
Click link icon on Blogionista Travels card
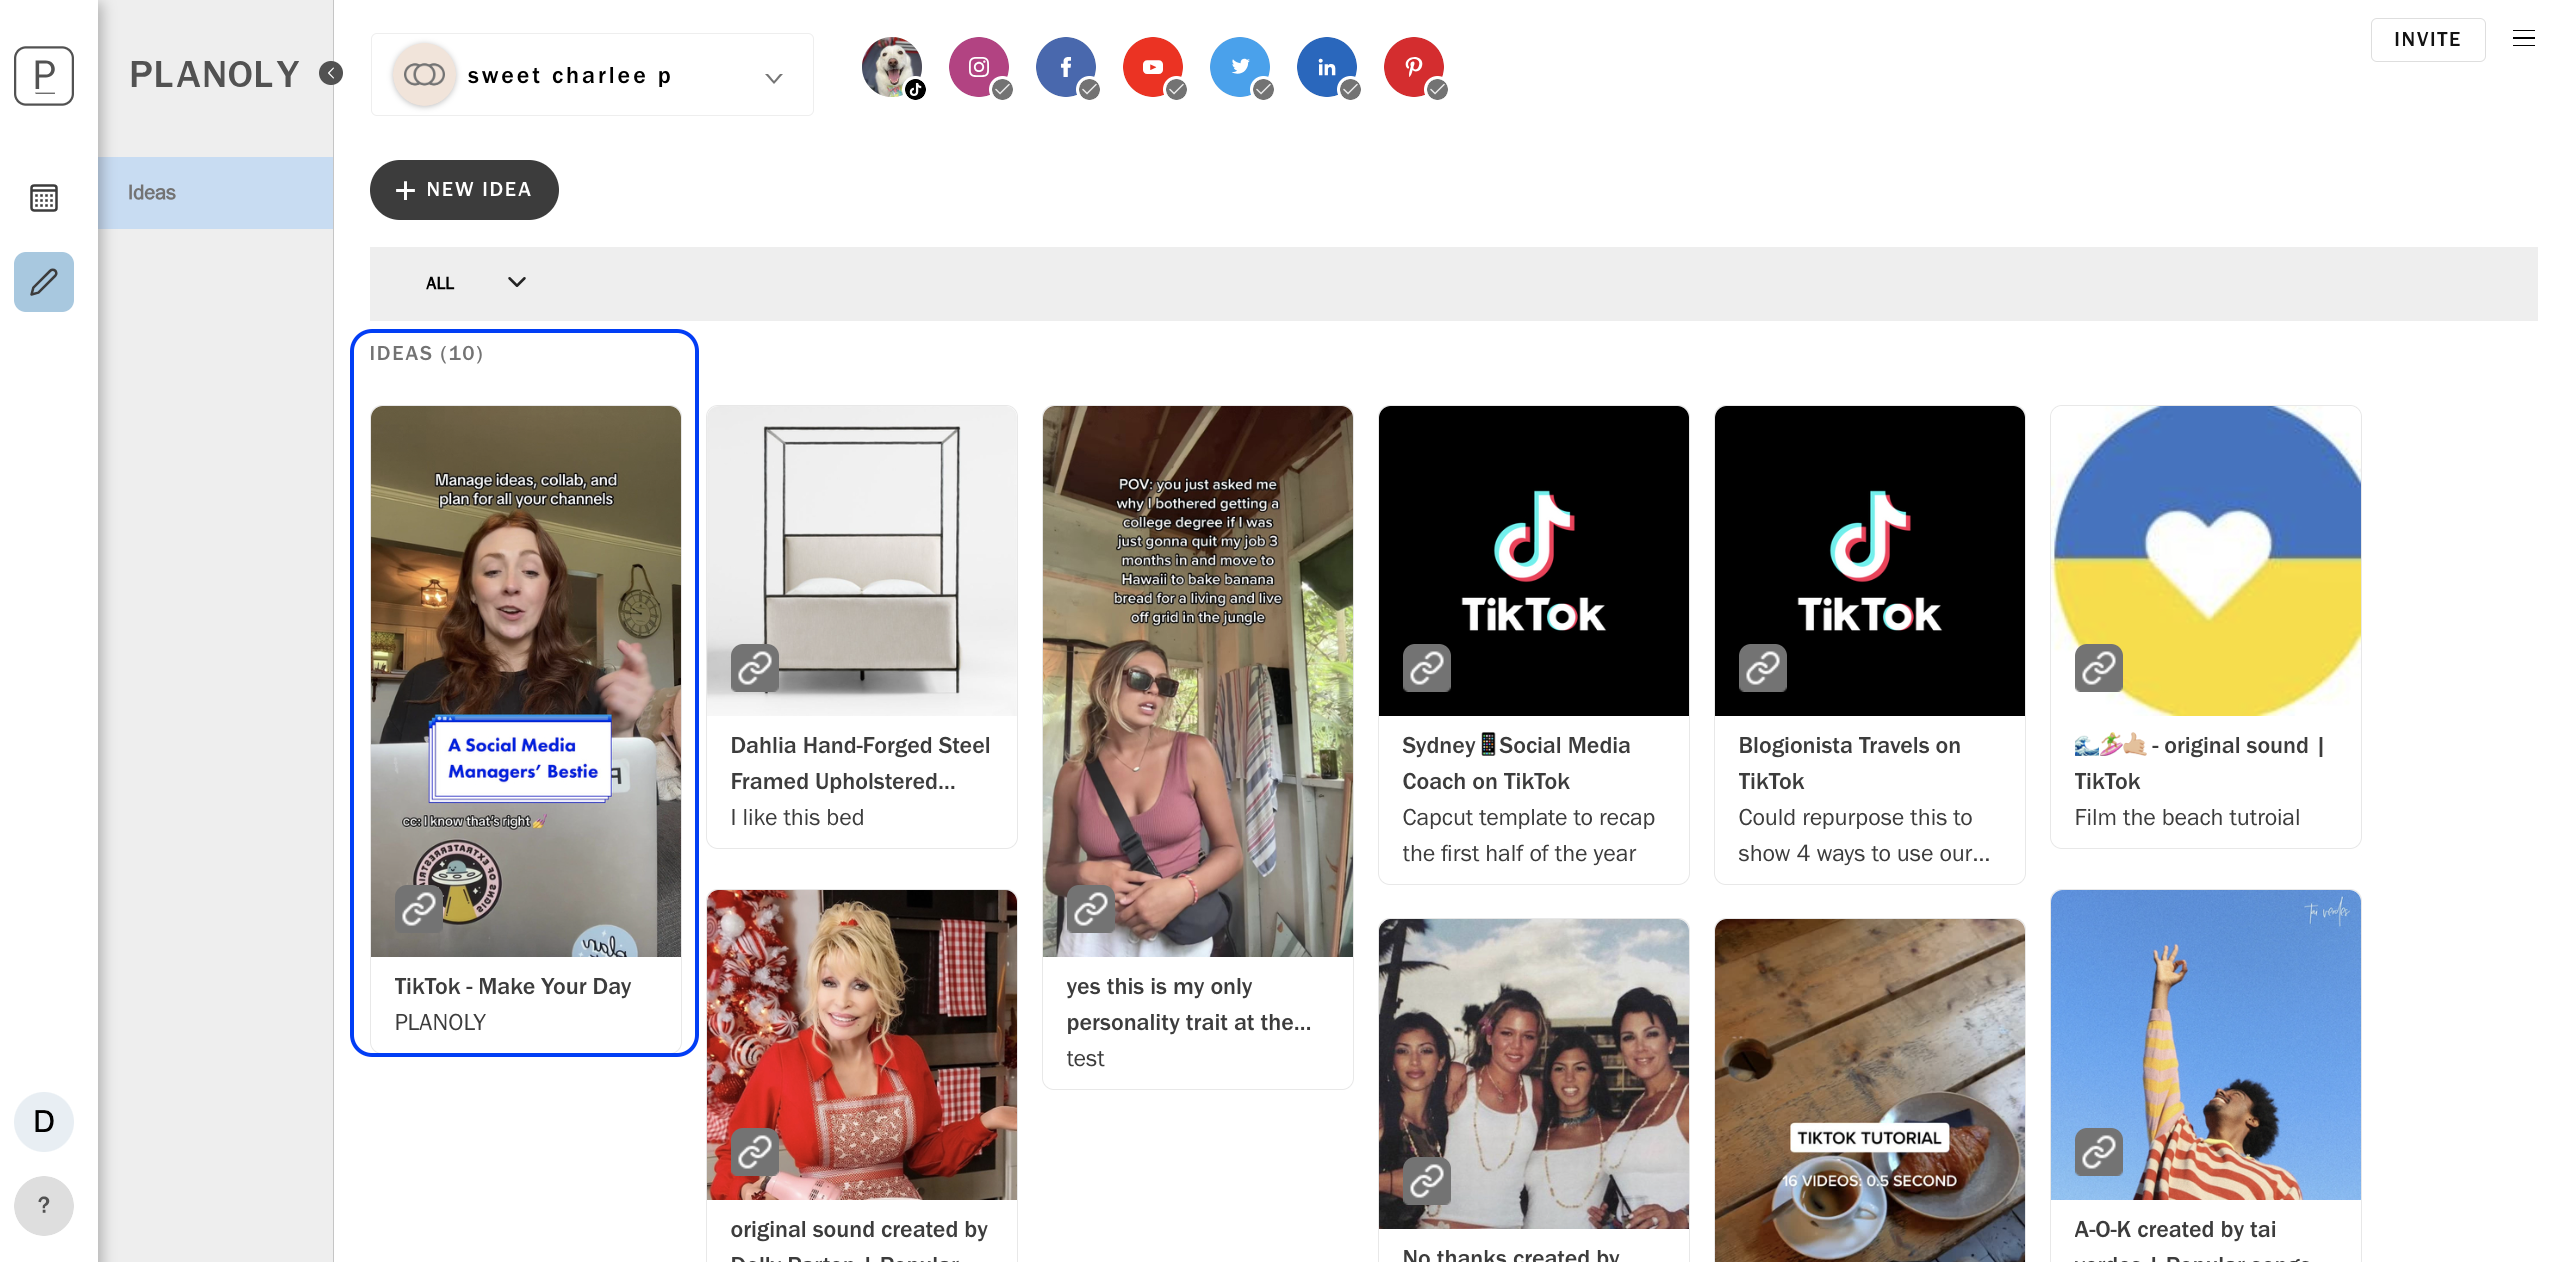click(x=1763, y=668)
